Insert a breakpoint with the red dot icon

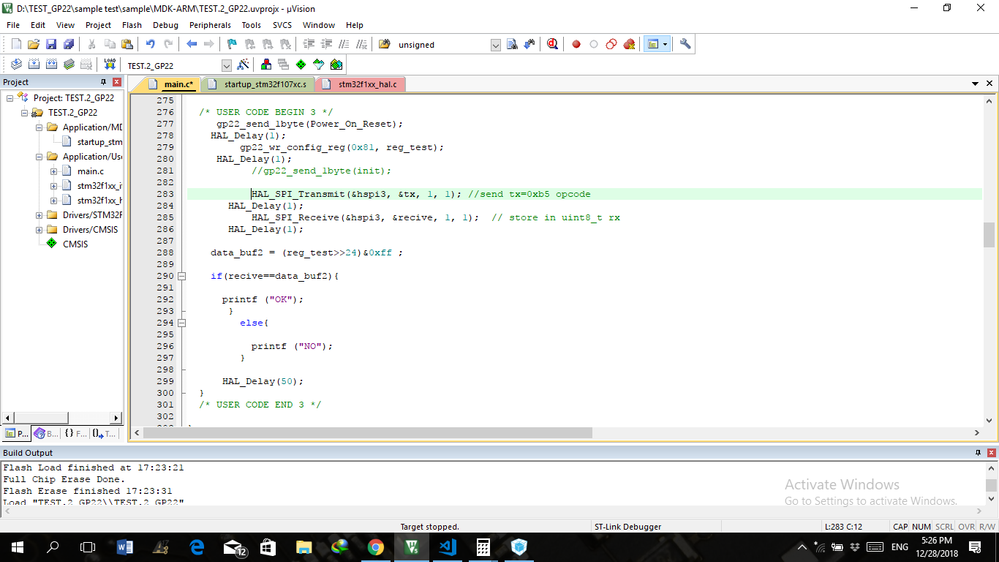pos(576,44)
